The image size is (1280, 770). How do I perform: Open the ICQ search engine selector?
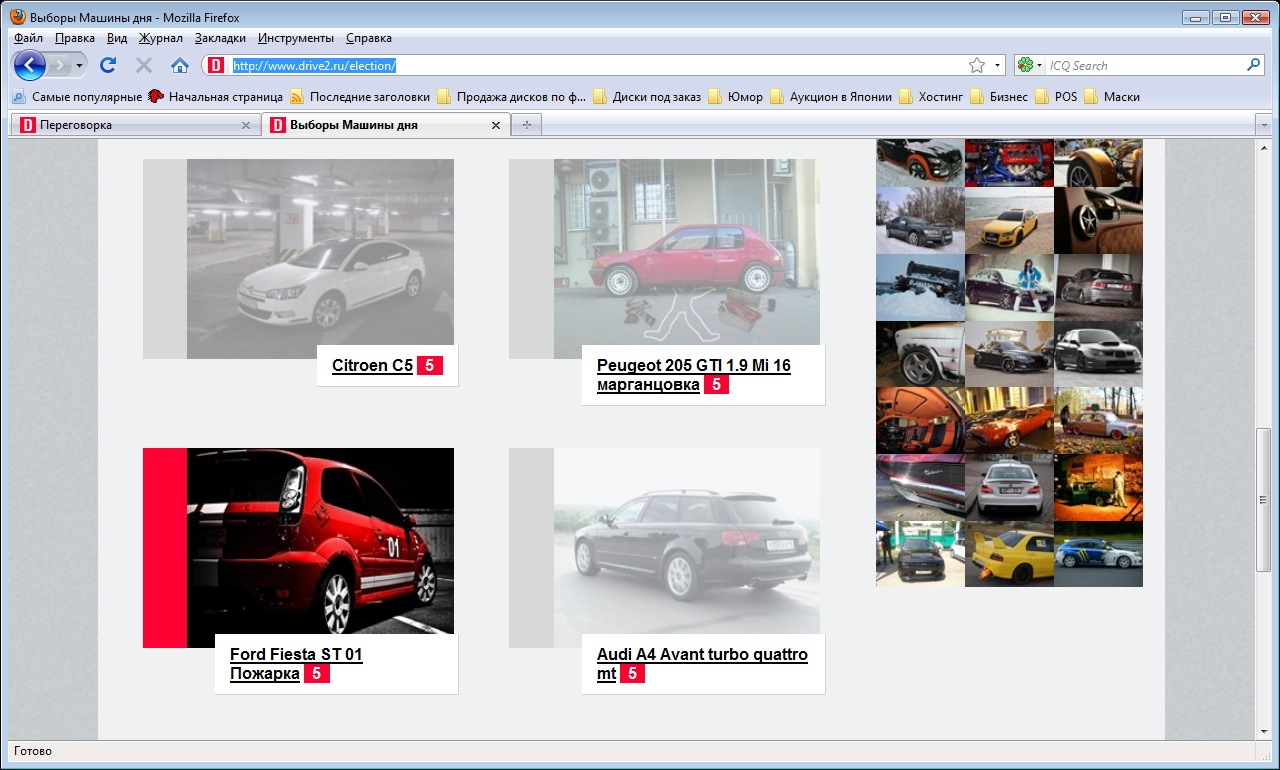[x=1030, y=66]
